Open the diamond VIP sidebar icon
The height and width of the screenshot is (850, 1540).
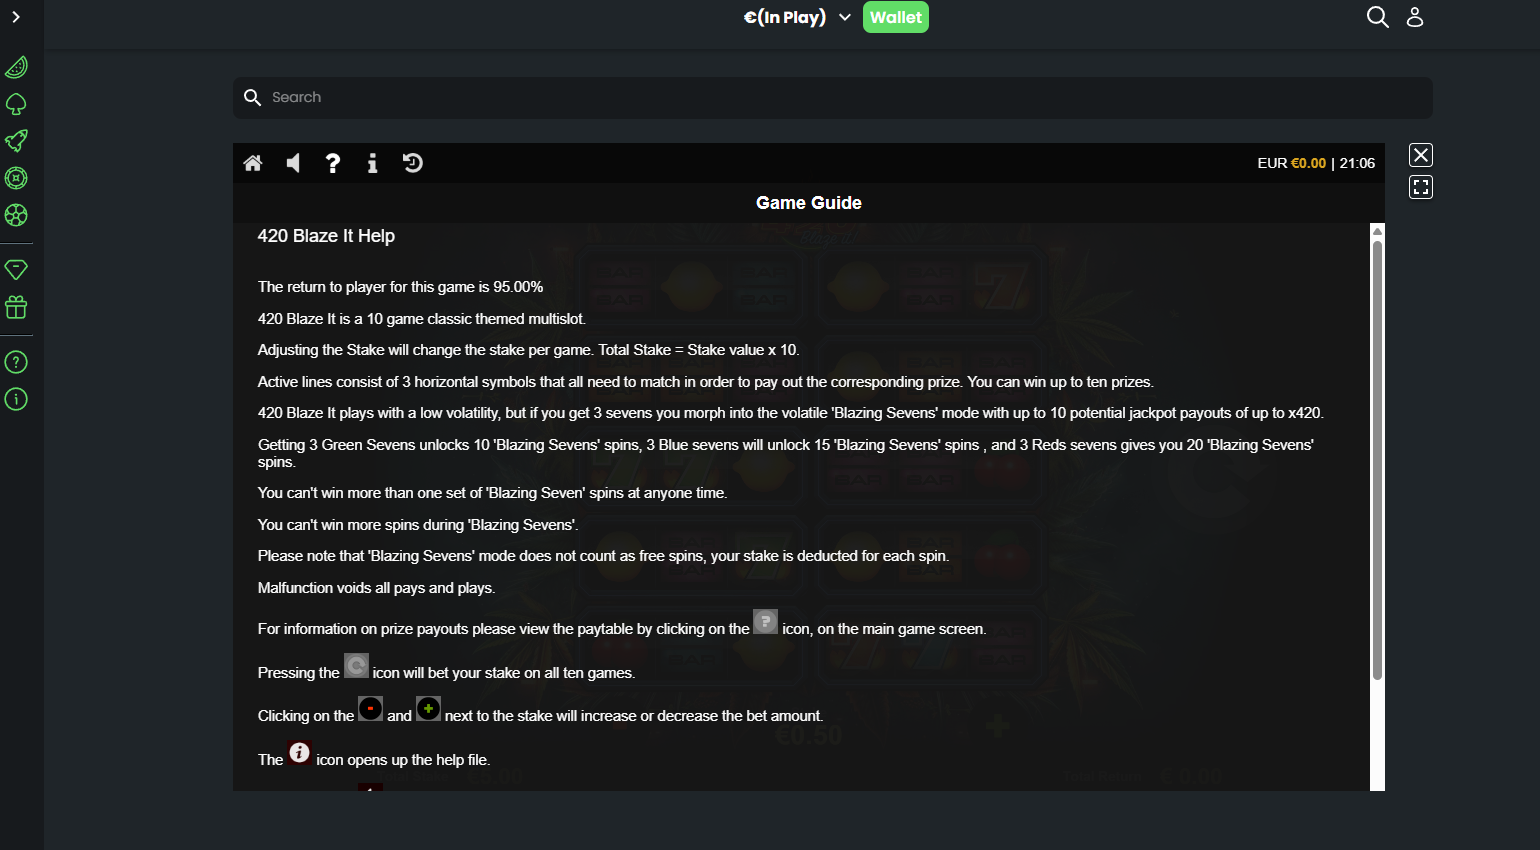tap(16, 270)
